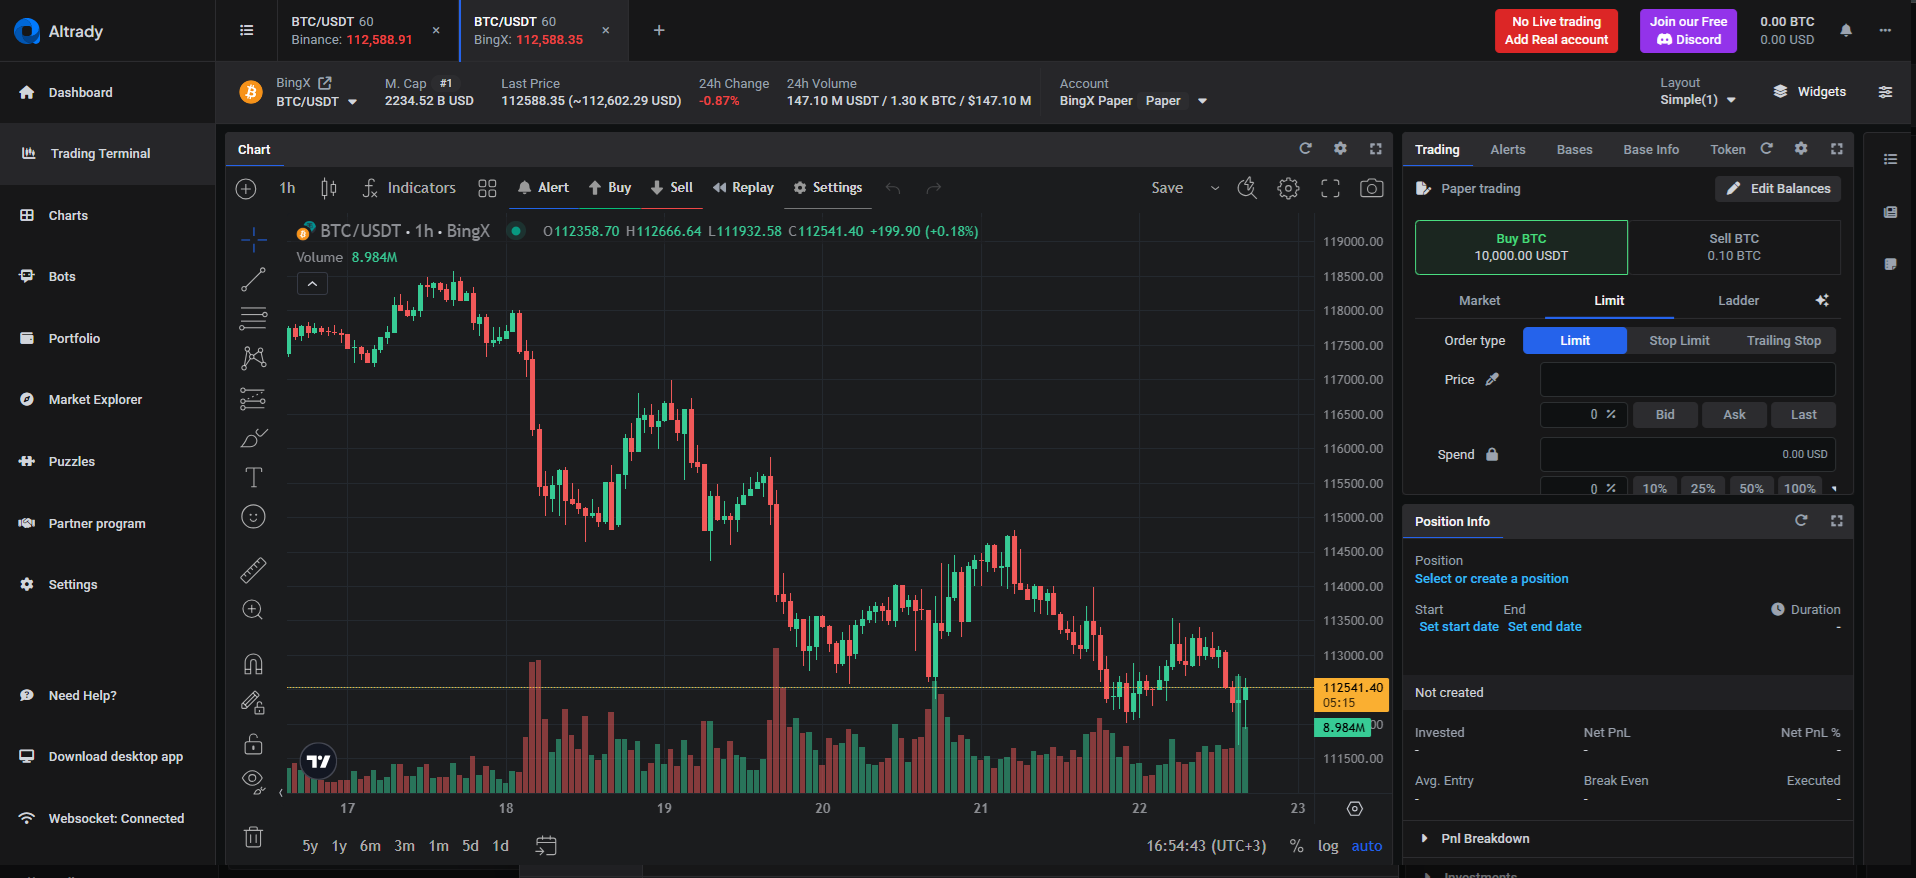Switch to the Alerts tab
This screenshot has width=1916, height=878.
coord(1507,150)
